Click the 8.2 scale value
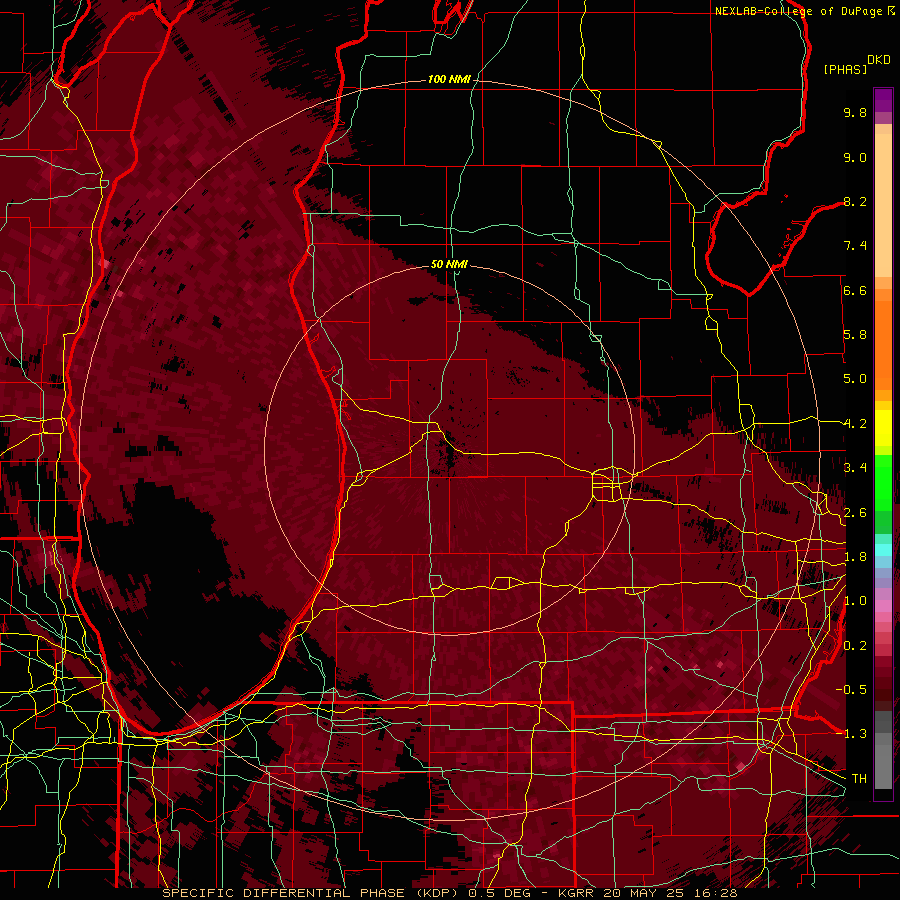Screen dimensions: 900x900 point(855,201)
